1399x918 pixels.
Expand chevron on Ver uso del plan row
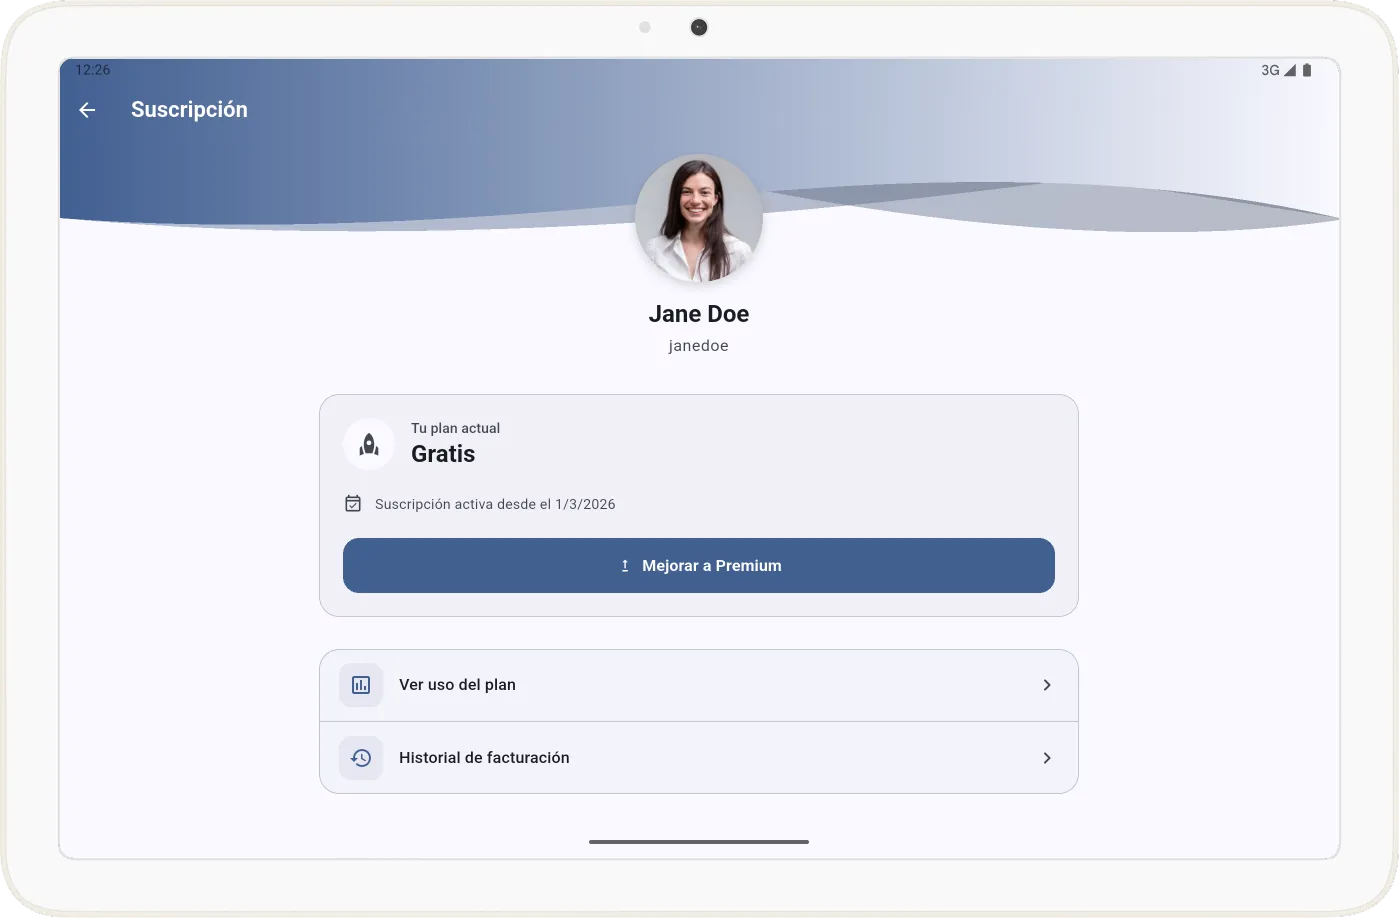coord(1047,685)
